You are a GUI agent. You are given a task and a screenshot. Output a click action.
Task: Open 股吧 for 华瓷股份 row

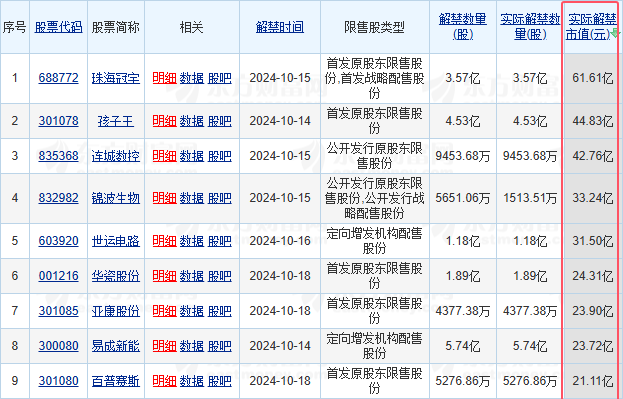pos(220,276)
